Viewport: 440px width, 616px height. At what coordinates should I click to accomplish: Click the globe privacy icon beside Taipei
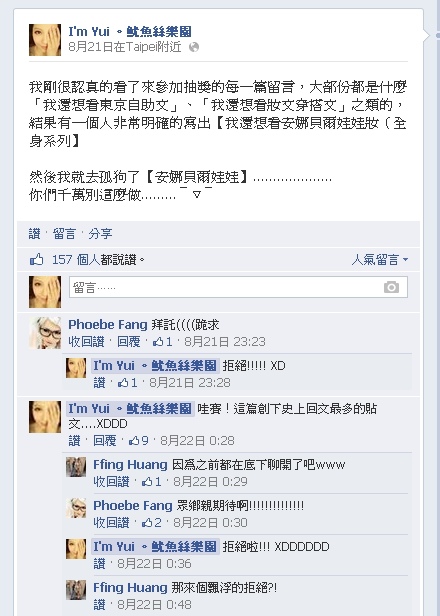pyautogui.click(x=194, y=48)
